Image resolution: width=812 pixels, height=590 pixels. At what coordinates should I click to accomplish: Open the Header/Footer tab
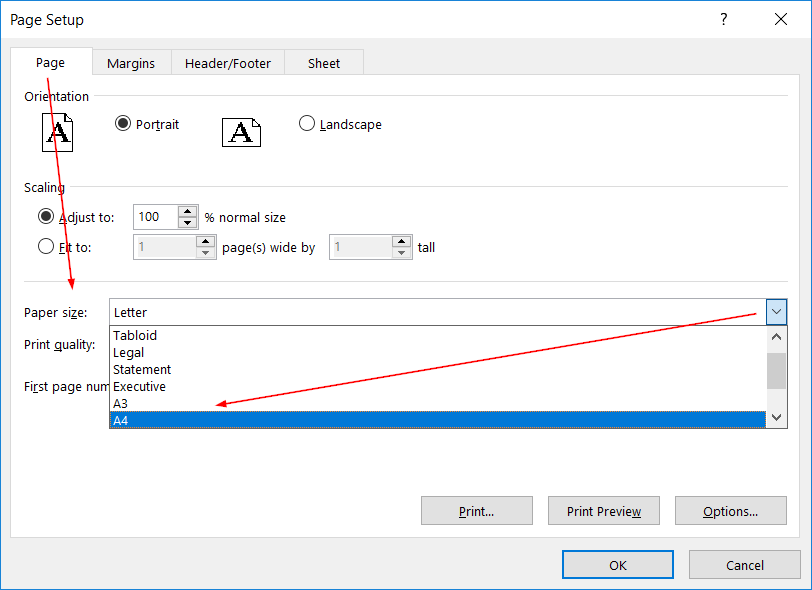tap(228, 63)
